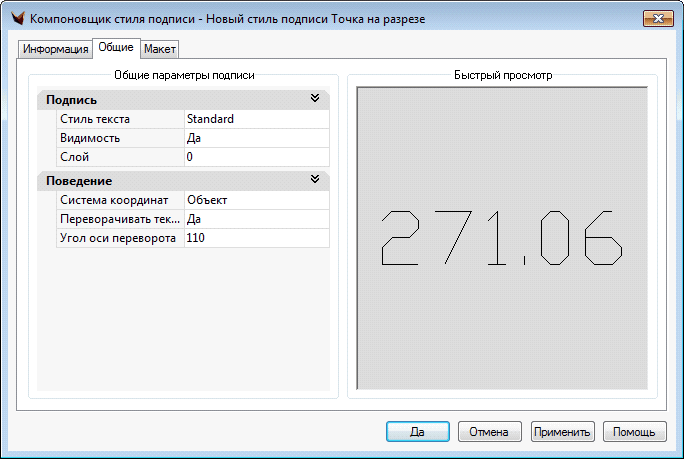This screenshot has width=684, height=459.
Task: Collapse the Подпись section chevron
Action: 314,99
